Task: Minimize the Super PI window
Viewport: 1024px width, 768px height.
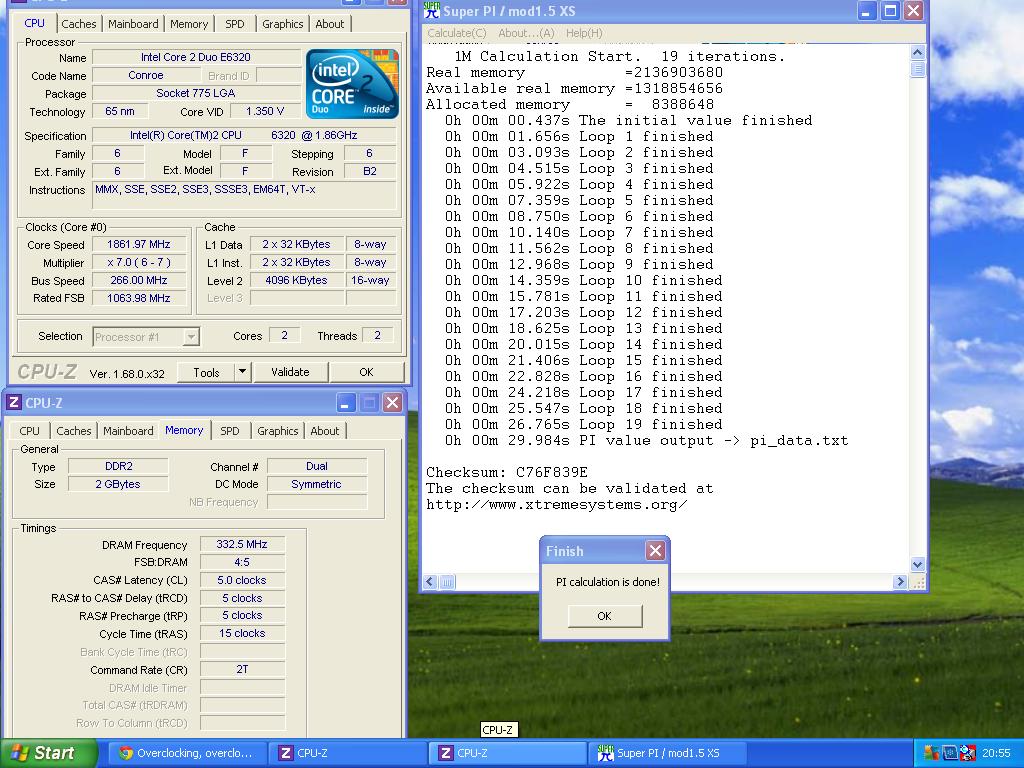Action: click(867, 10)
